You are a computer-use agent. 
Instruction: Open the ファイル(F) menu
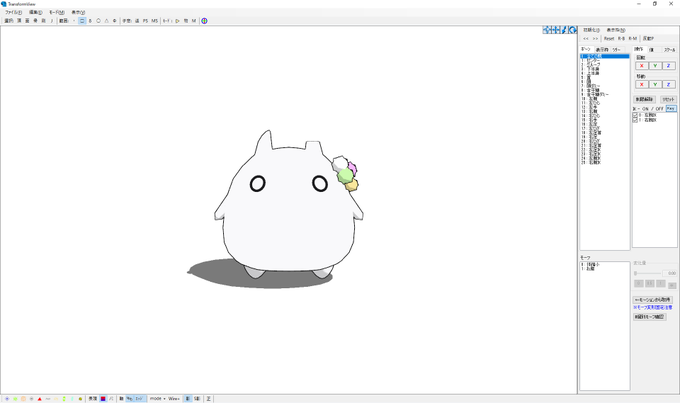point(13,13)
